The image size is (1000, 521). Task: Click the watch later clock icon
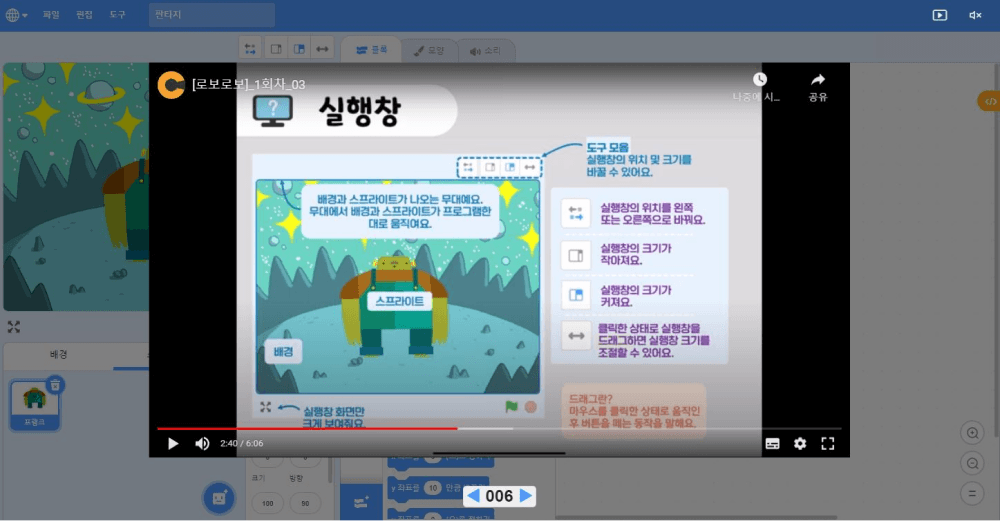pos(759,80)
